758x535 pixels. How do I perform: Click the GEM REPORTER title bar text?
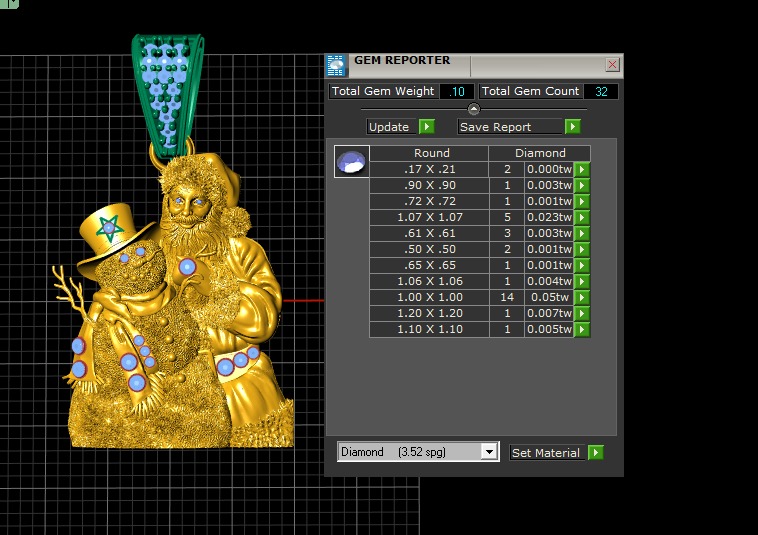[402, 60]
